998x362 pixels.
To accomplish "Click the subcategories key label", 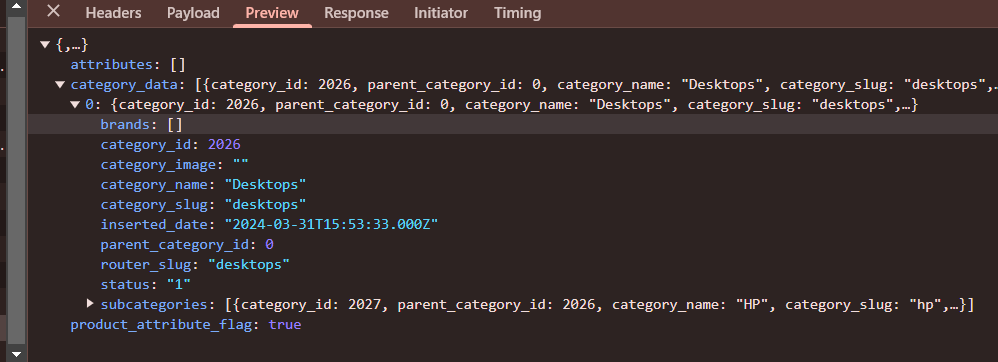I will 155,305.
